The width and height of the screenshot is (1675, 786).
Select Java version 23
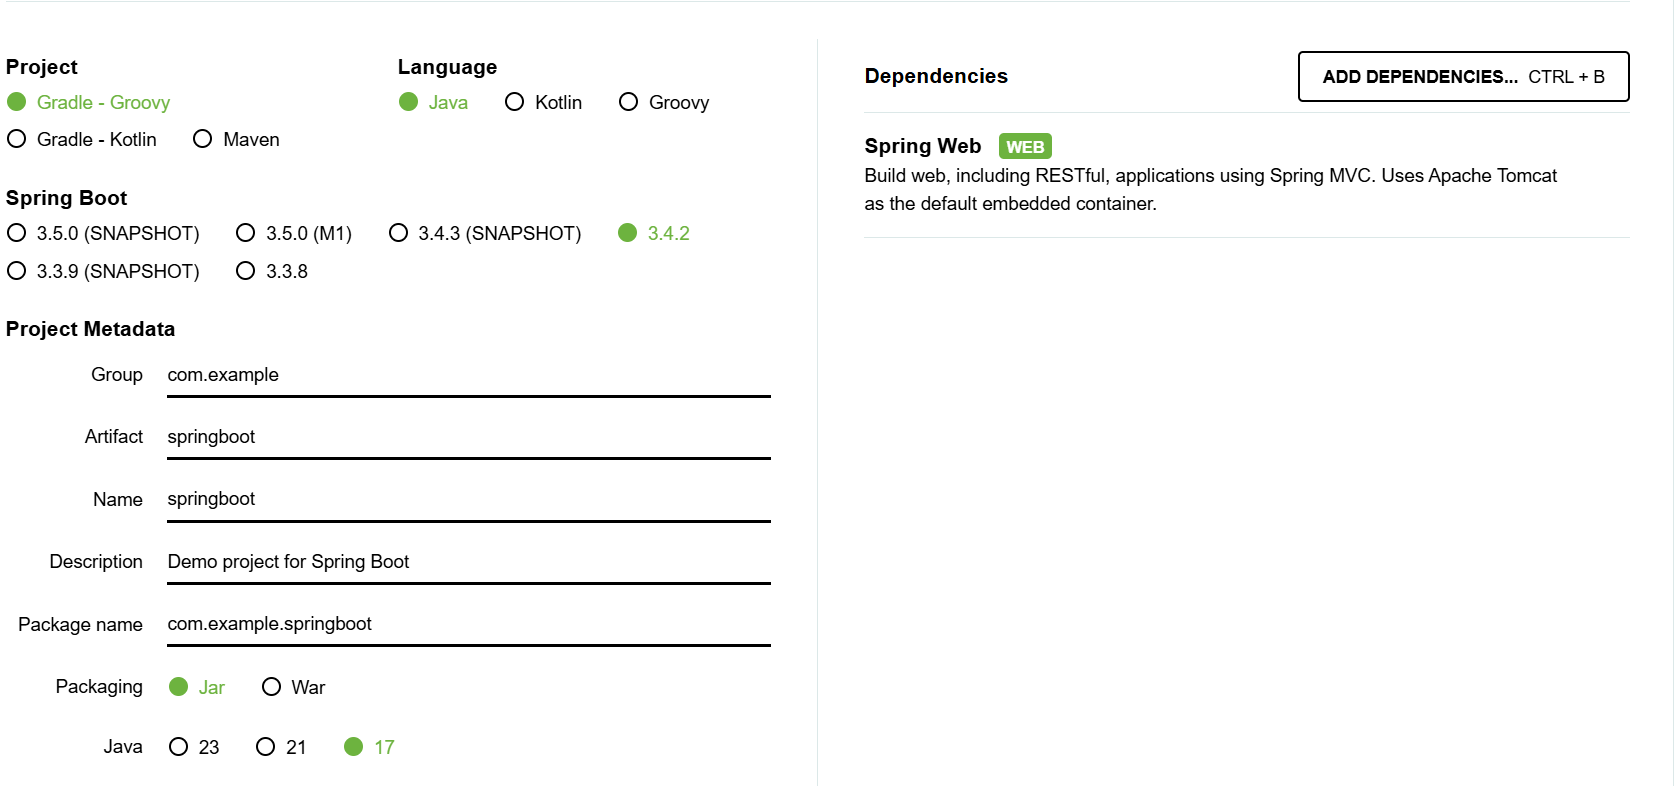194,747
